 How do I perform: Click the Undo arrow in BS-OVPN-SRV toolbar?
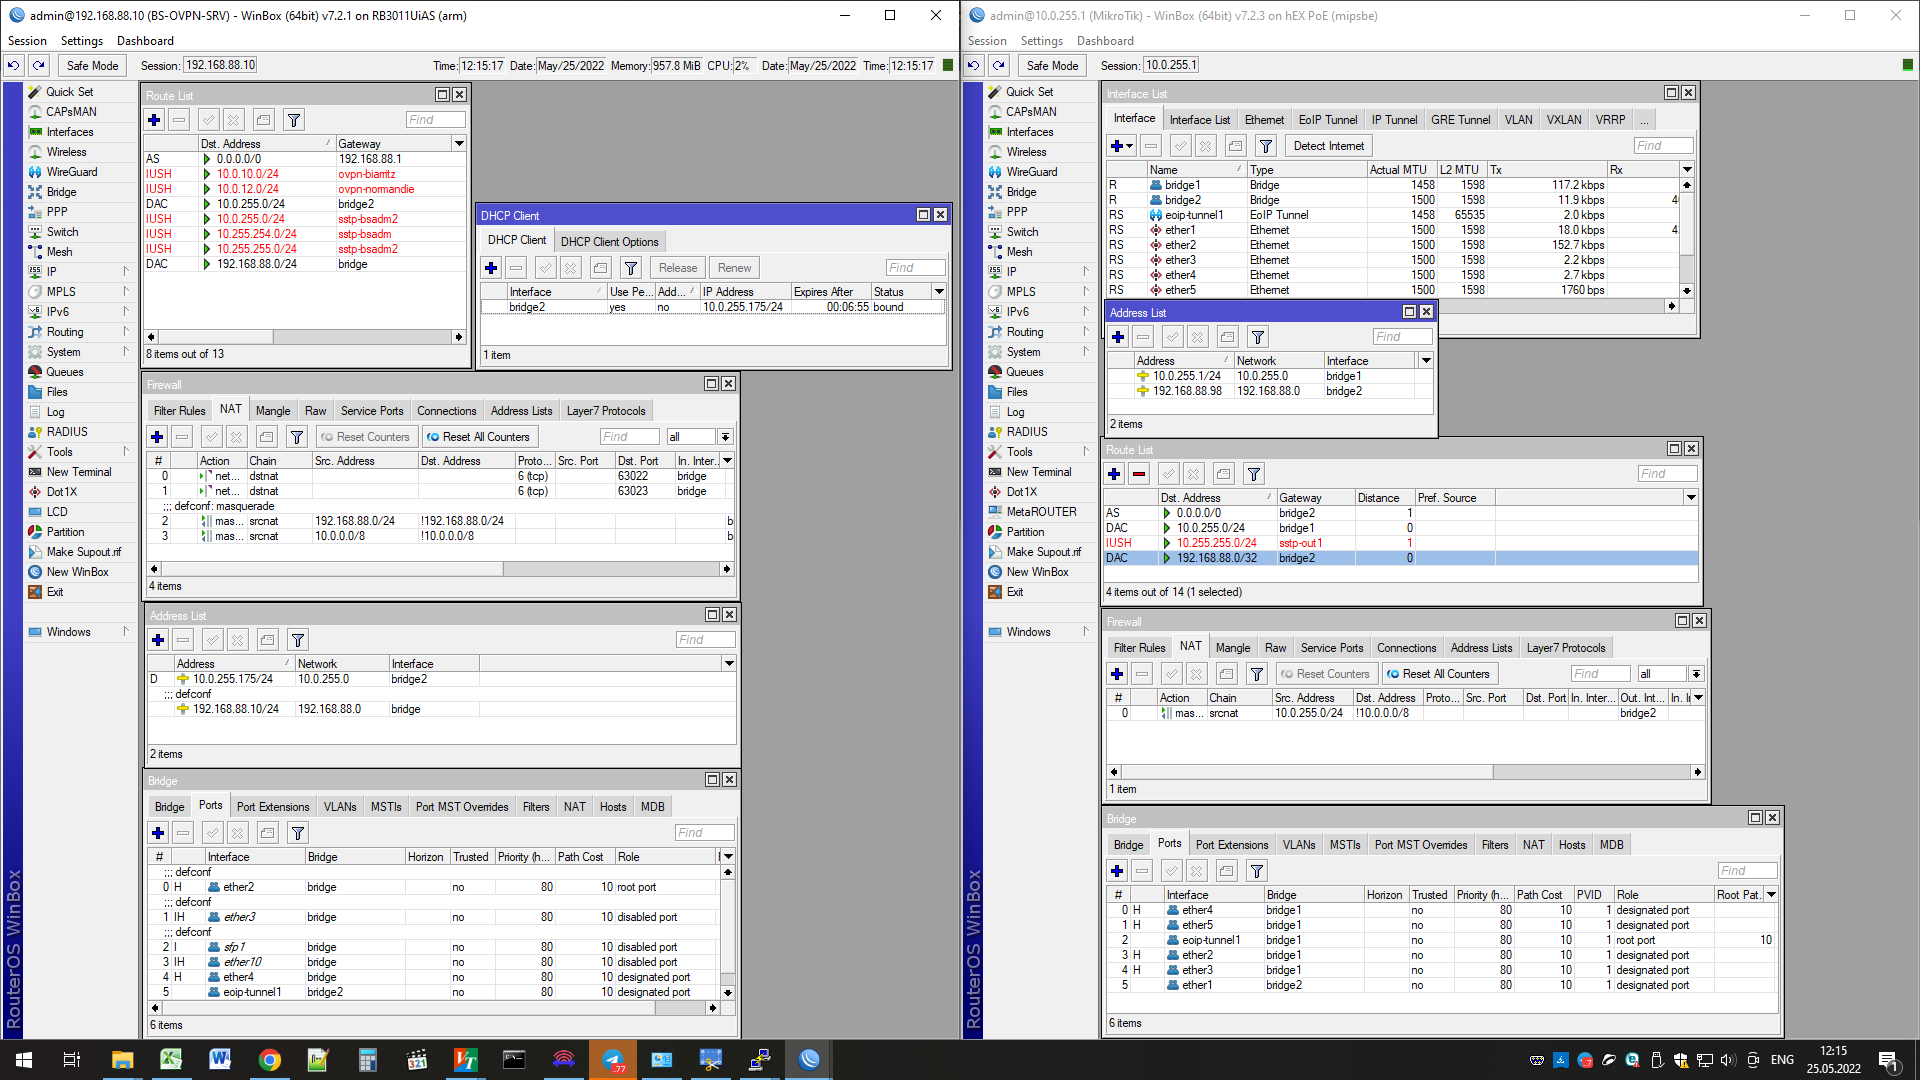(14, 66)
